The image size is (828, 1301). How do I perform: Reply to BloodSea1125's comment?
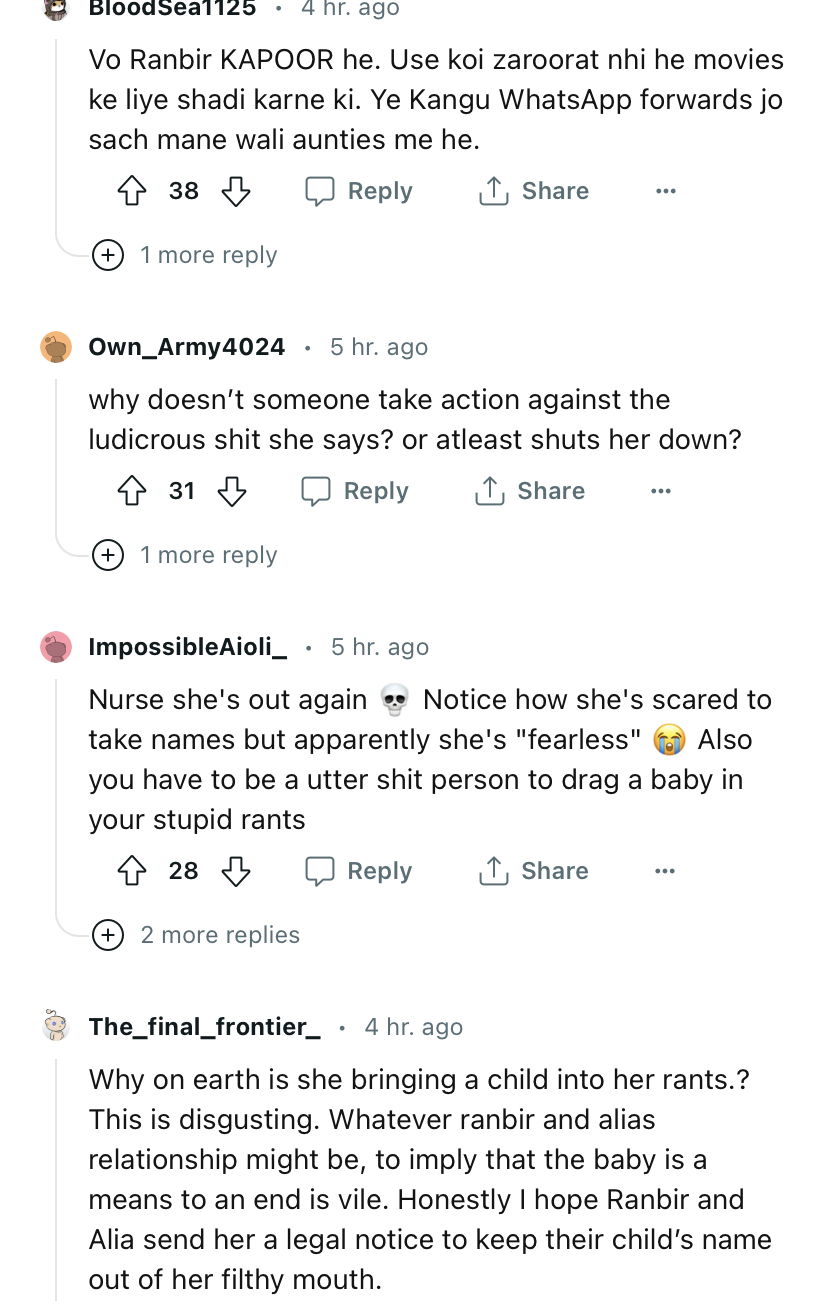[359, 191]
